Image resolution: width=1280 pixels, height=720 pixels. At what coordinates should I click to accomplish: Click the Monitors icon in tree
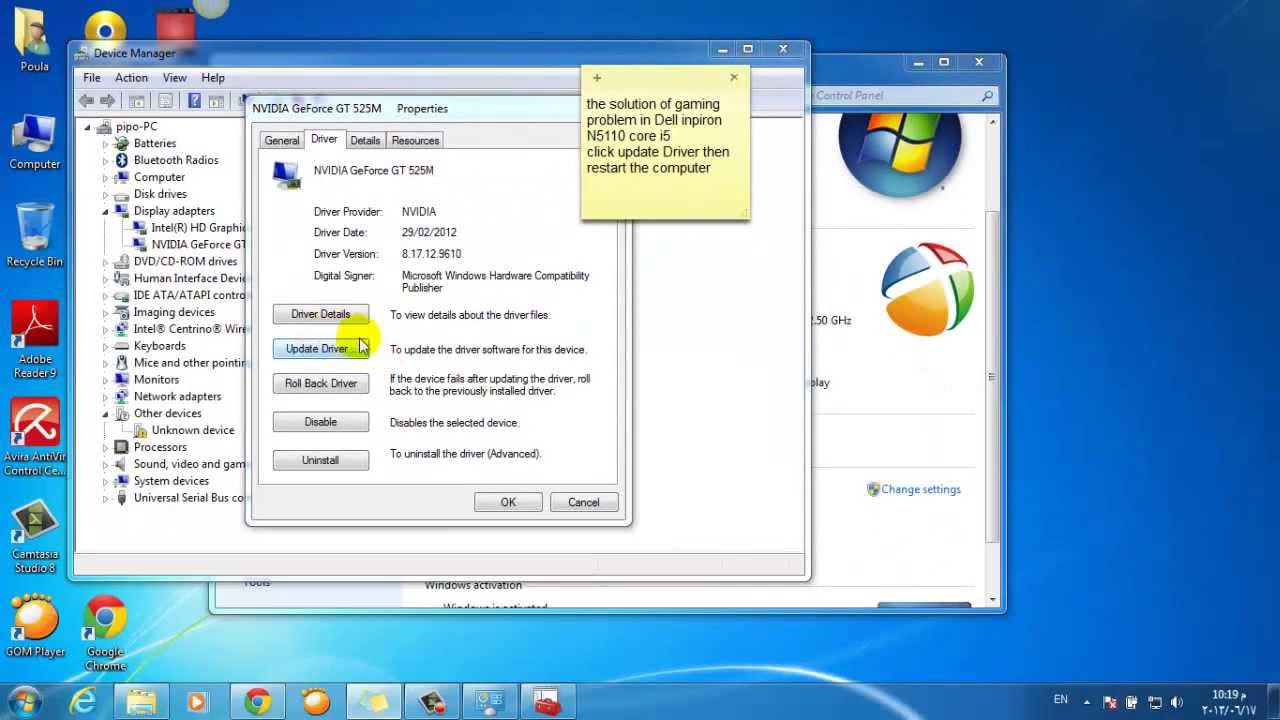[x=121, y=380]
